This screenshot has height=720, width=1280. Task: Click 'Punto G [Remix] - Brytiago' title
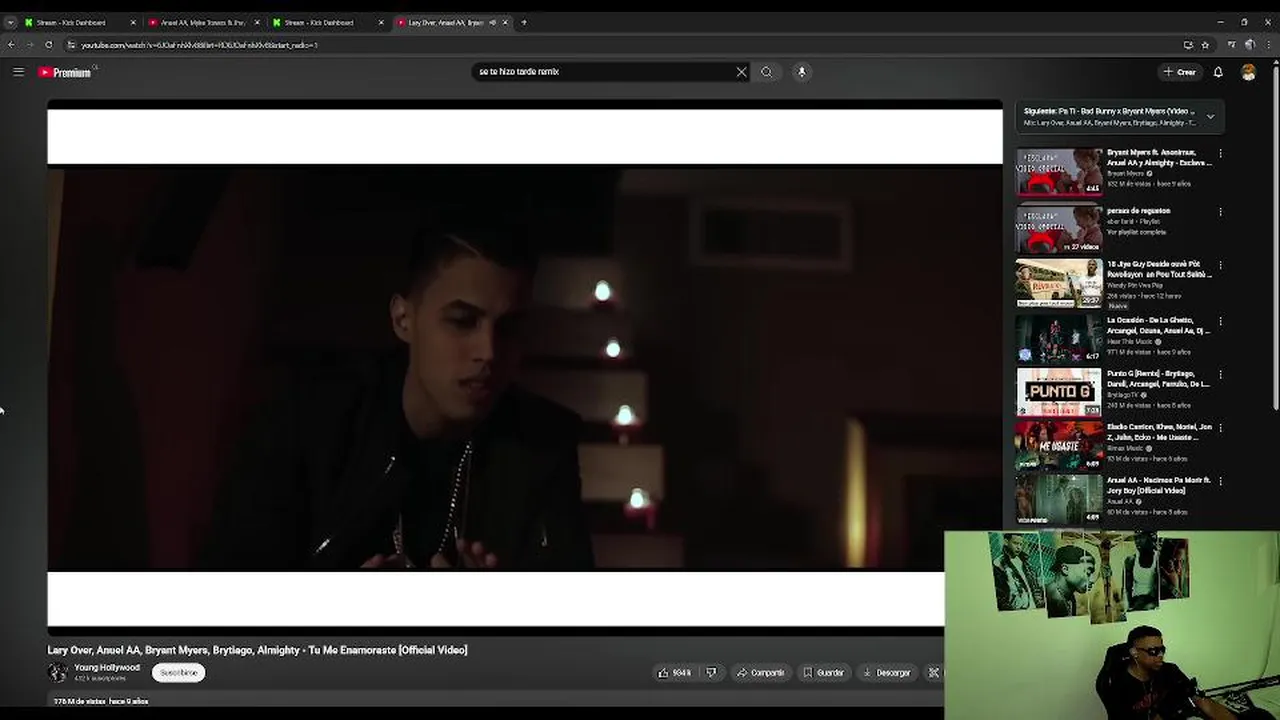[x=1158, y=378]
